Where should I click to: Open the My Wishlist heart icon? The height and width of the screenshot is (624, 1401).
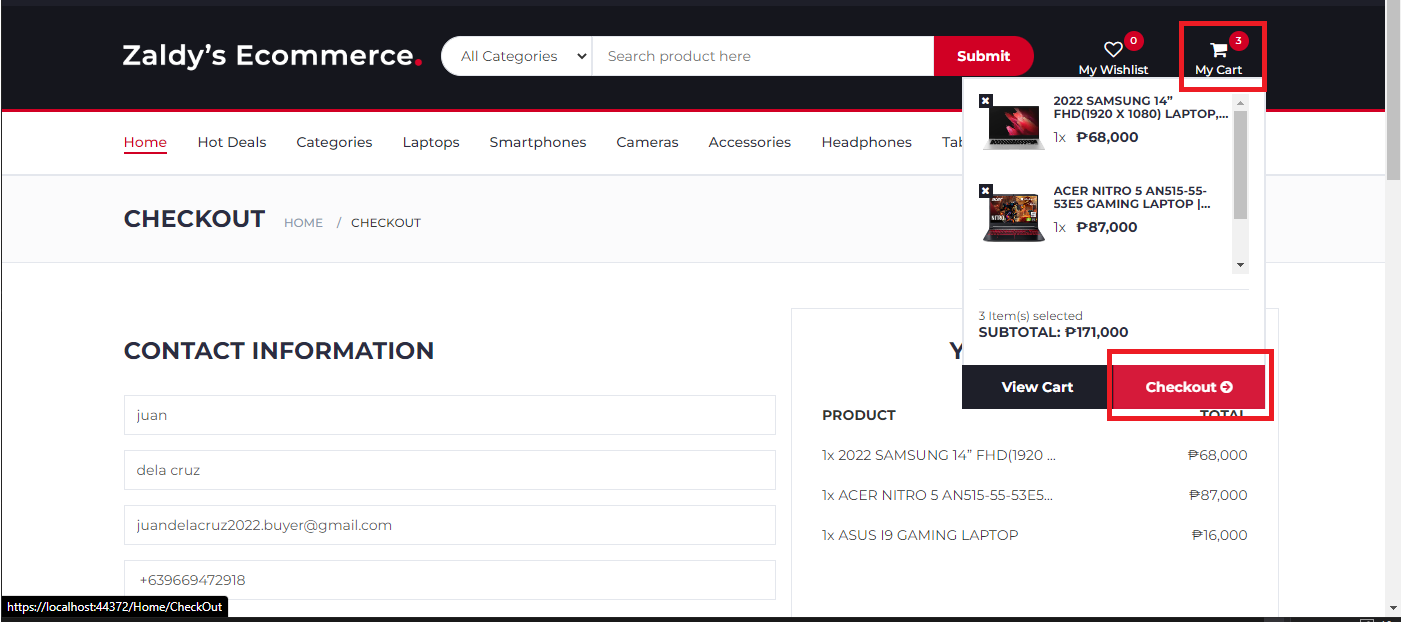1114,48
